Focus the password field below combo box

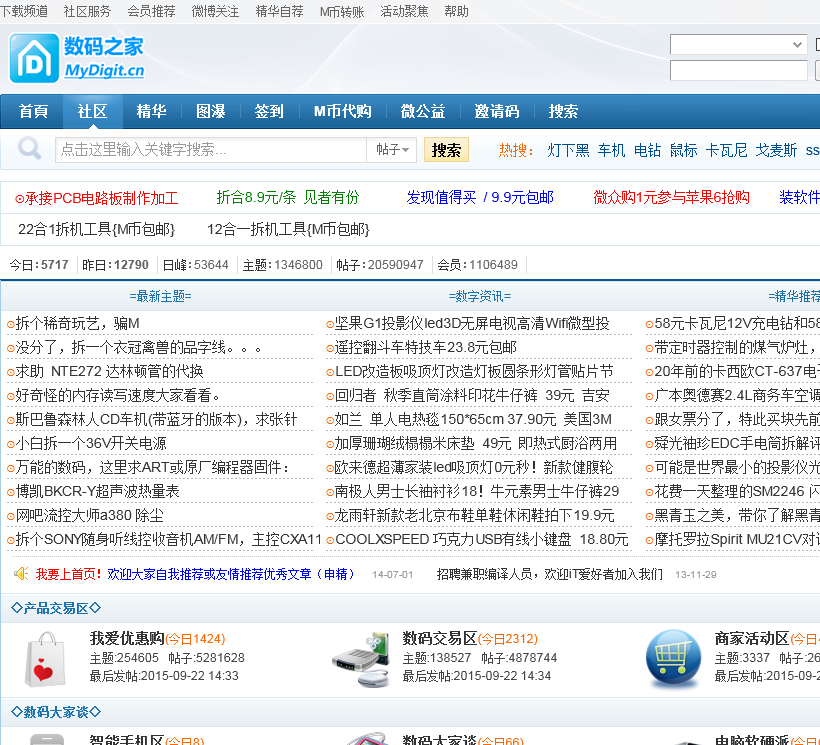click(738, 70)
